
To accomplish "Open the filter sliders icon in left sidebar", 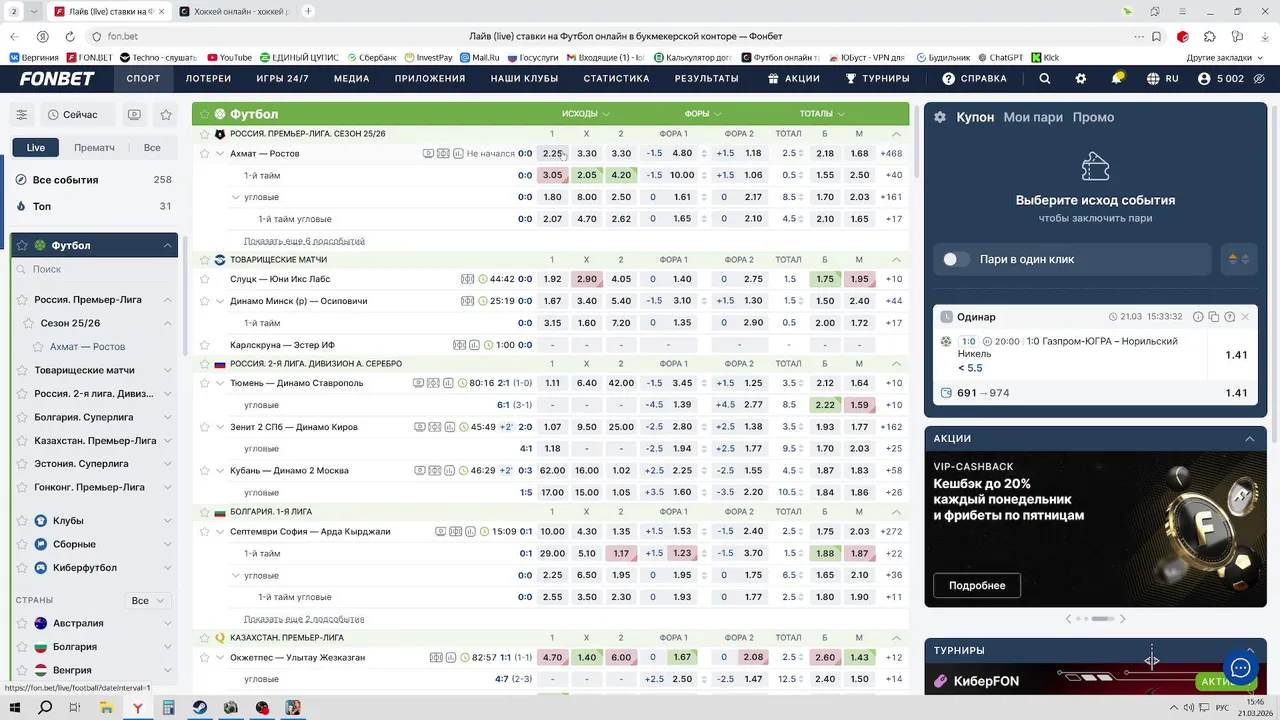I will coord(21,115).
